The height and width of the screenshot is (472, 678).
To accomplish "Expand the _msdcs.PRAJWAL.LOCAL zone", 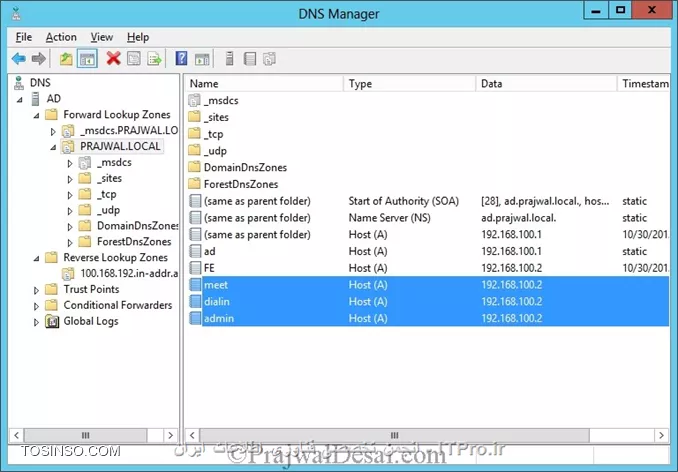I will pos(53,131).
